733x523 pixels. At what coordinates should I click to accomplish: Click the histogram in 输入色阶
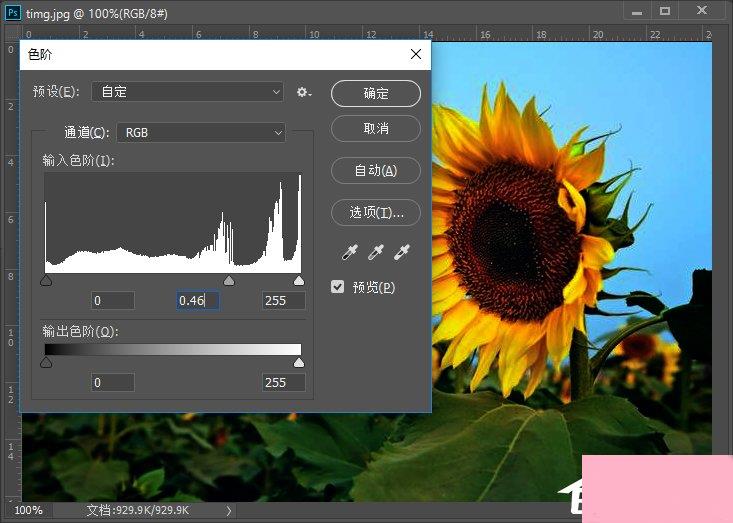point(173,223)
